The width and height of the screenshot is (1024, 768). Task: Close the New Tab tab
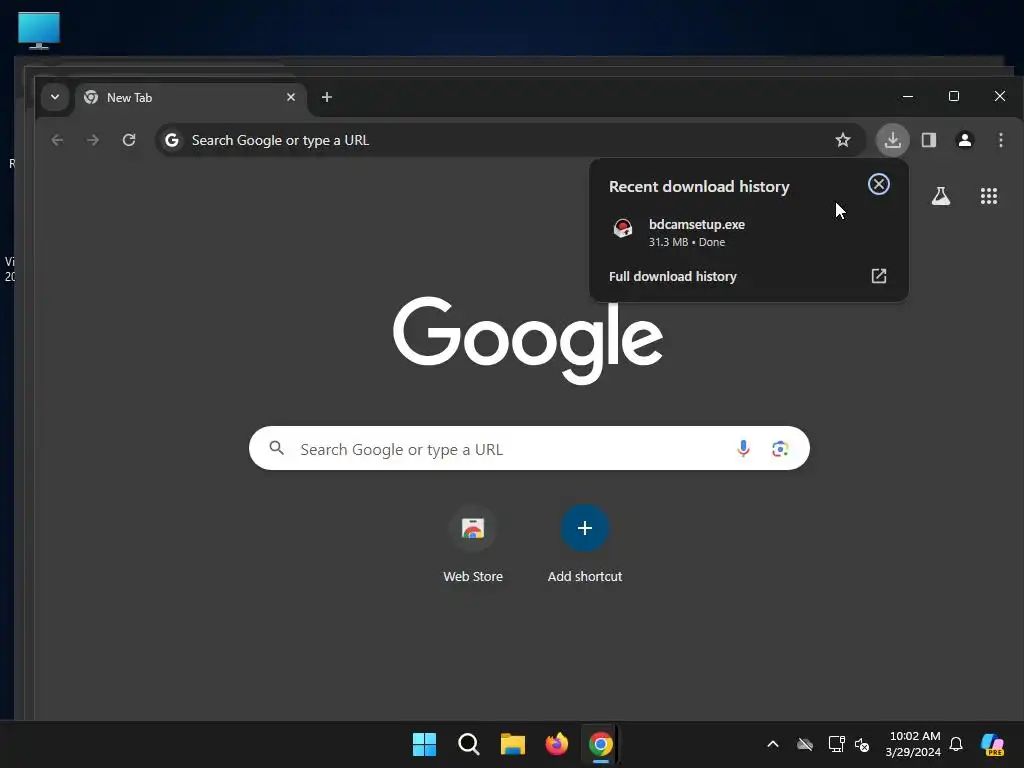coord(291,97)
